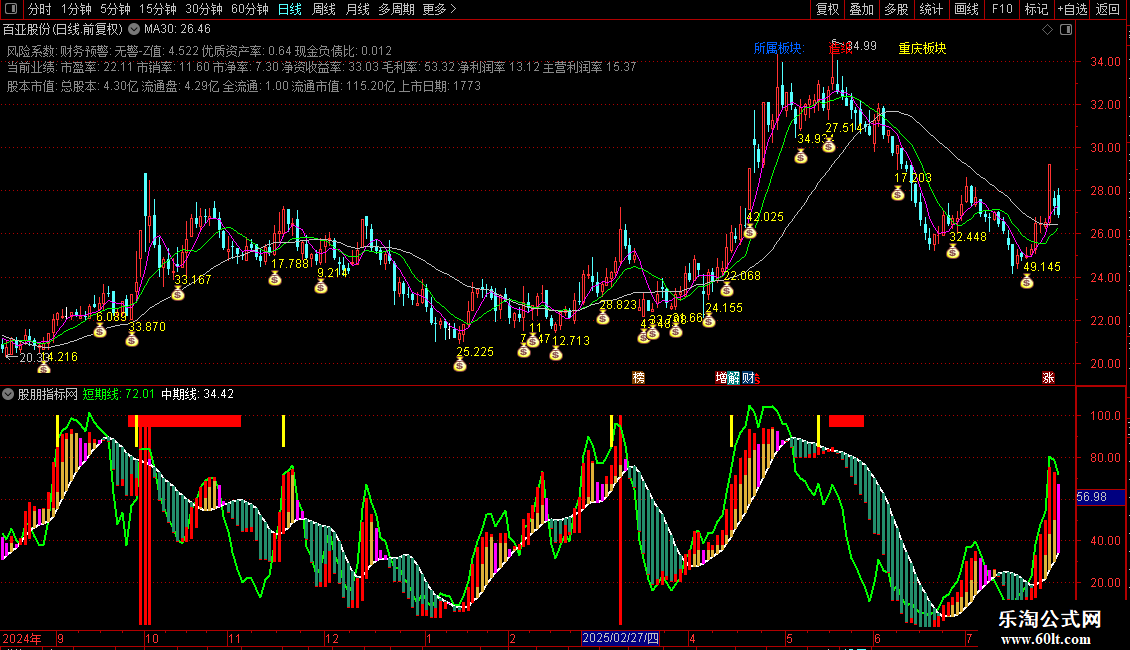Viewport: 1130px width, 650px height.
Task: Toggle the right side panel icon
Action: [1066, 30]
